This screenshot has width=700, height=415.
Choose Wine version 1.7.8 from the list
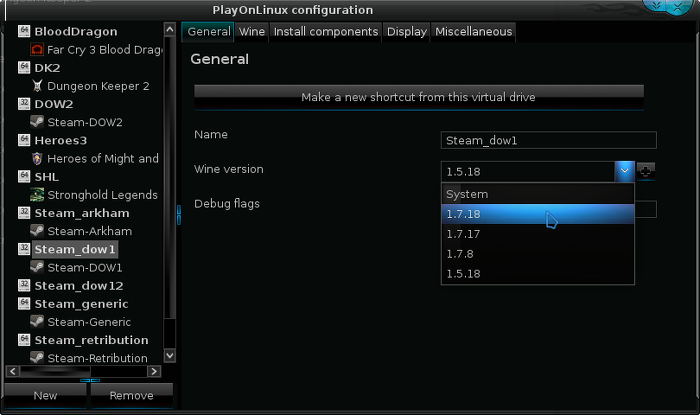click(538, 254)
